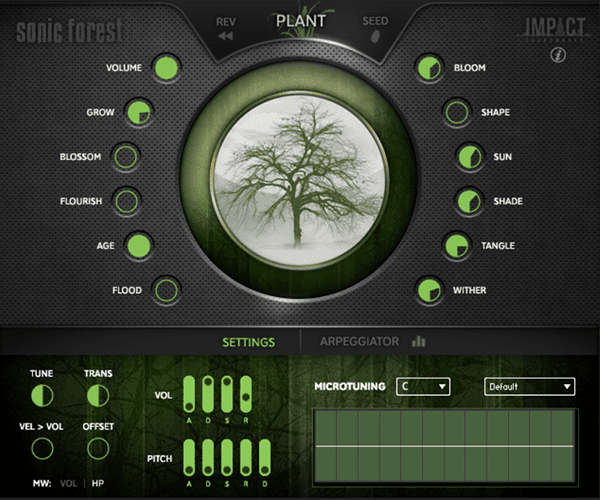
Task: Click the SEED icon
Action: coord(375,36)
